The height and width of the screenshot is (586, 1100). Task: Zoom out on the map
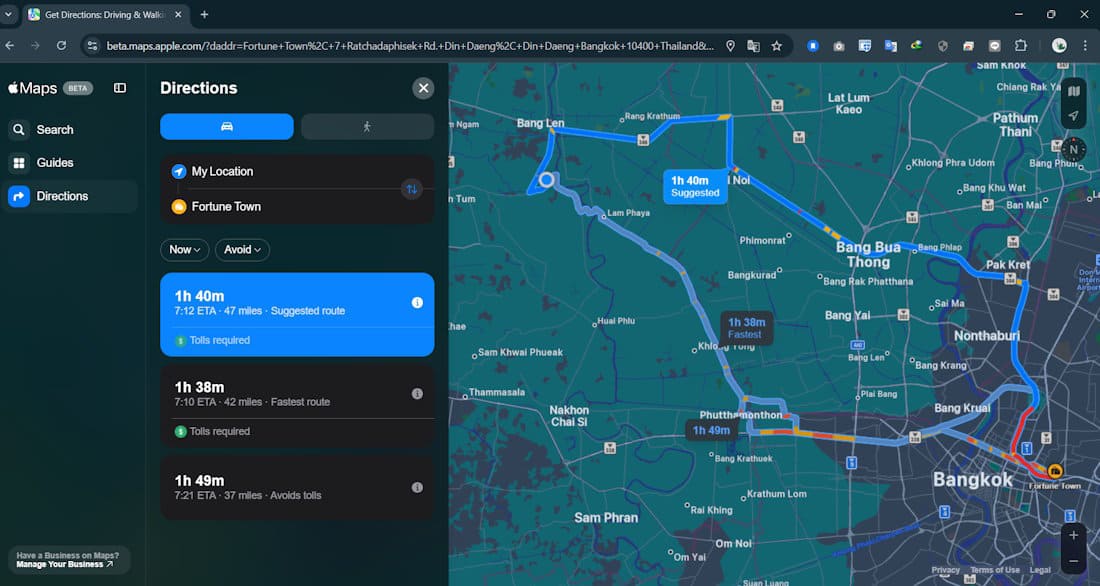pyautogui.click(x=1073, y=561)
